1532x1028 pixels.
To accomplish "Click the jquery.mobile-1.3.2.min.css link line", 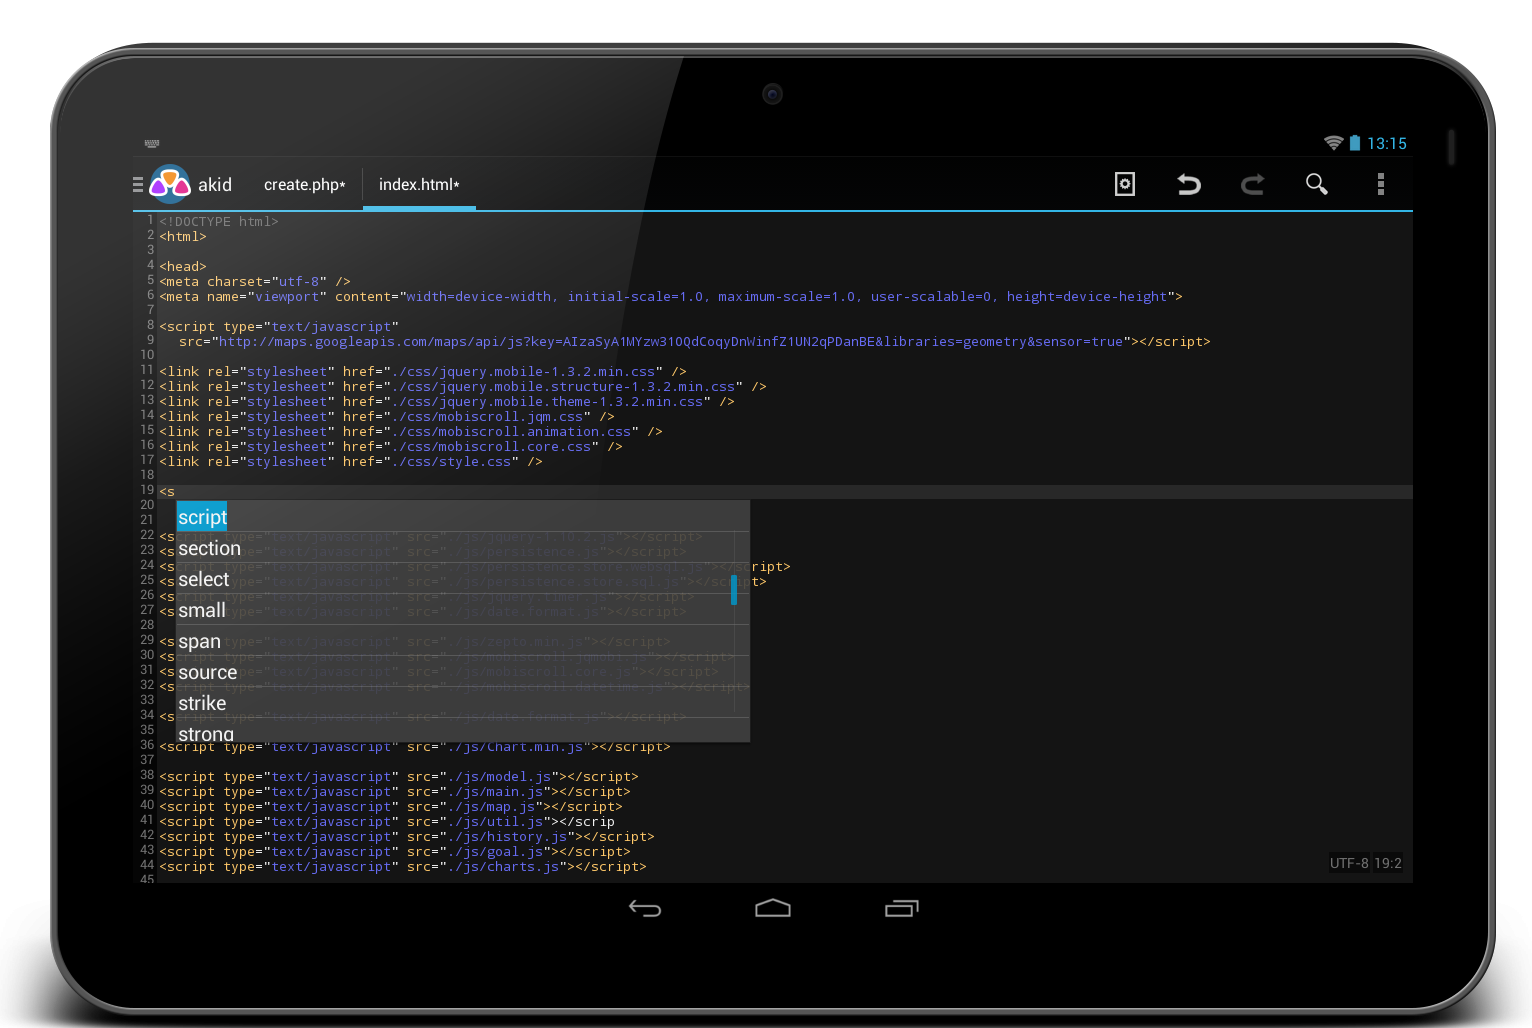I will point(423,372).
